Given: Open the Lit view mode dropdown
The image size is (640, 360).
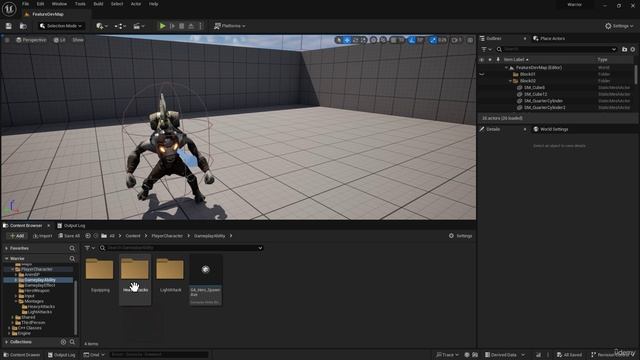Looking at the screenshot, I should pos(60,40).
